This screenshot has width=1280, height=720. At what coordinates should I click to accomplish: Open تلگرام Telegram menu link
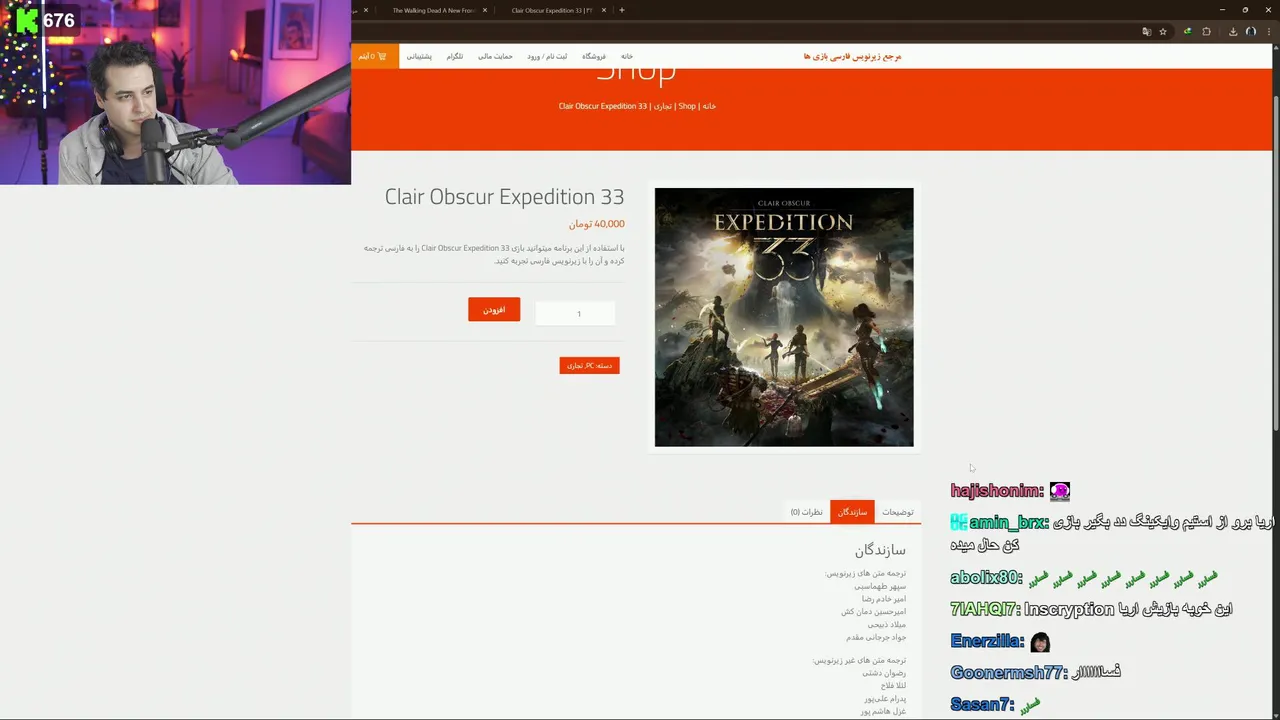[455, 56]
